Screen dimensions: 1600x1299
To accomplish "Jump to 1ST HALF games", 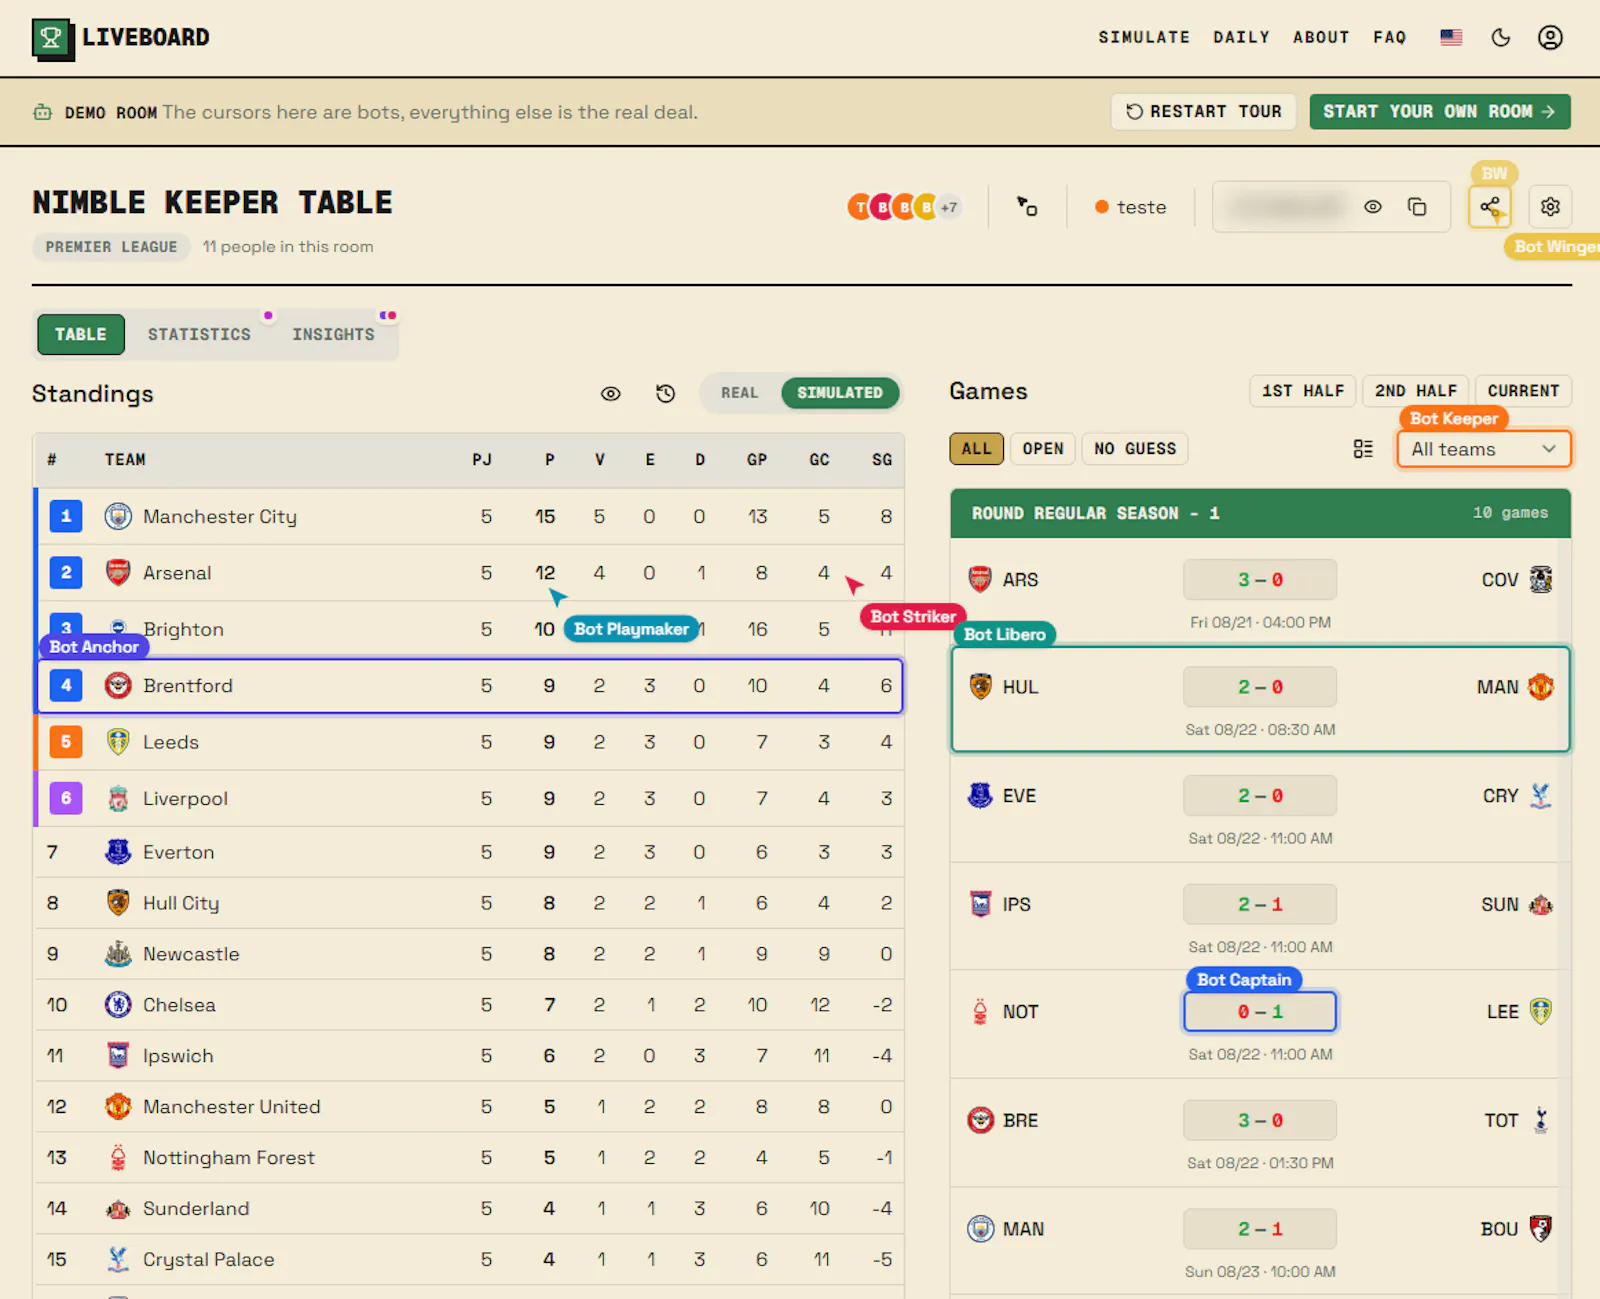I will coord(1303,391).
